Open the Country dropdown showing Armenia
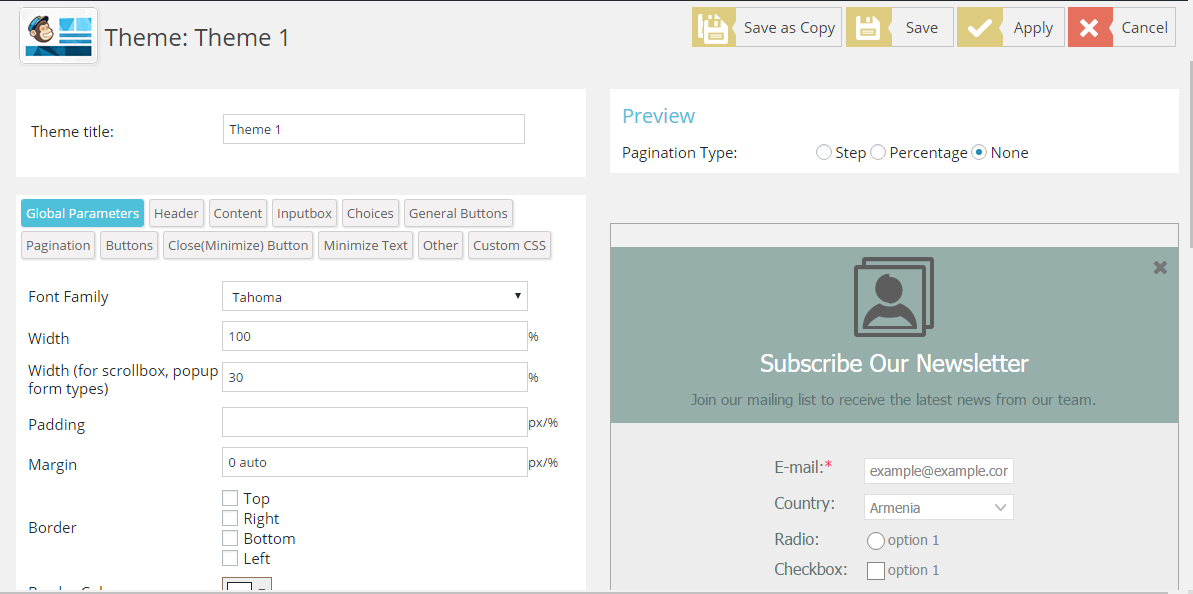This screenshot has width=1193, height=594. tap(938, 507)
